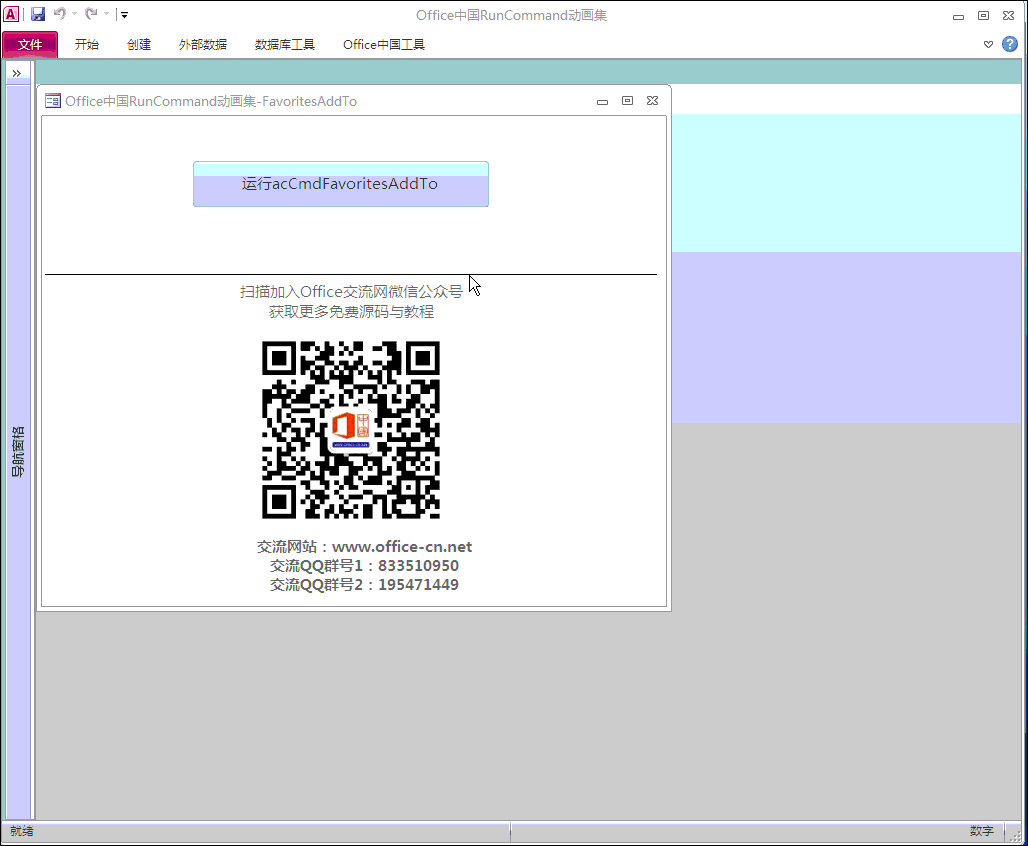Expand the ribbon with the chevron icon
The height and width of the screenshot is (846, 1028).
coord(988,45)
